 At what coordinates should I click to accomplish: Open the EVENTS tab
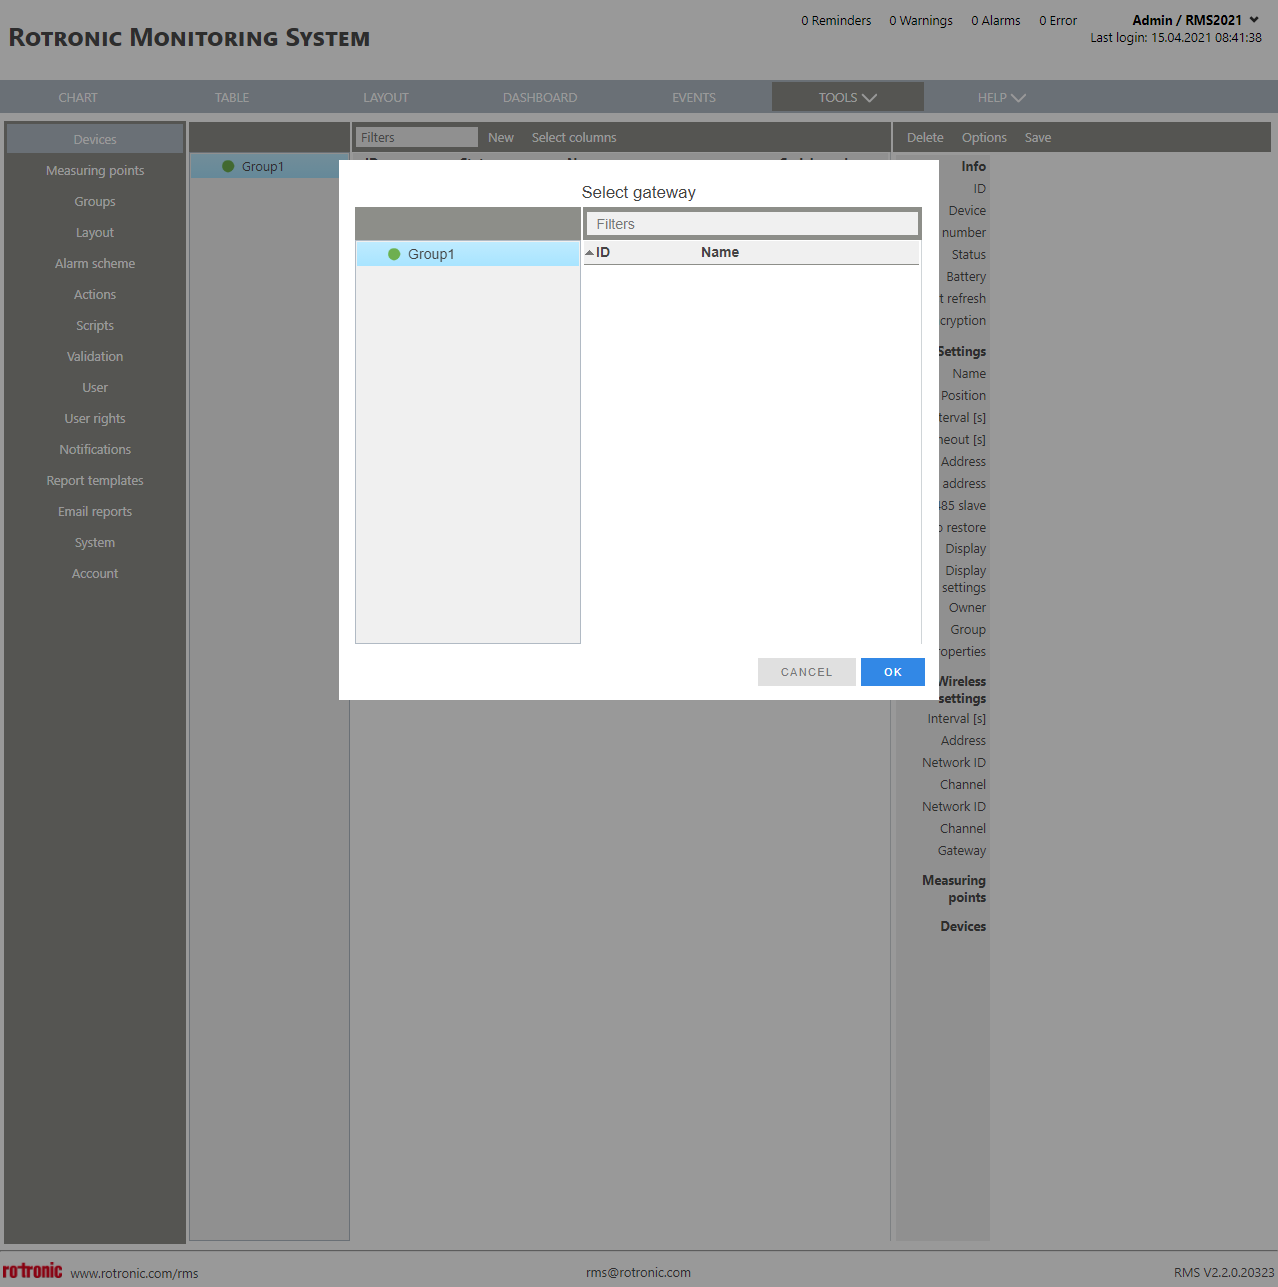tap(694, 97)
